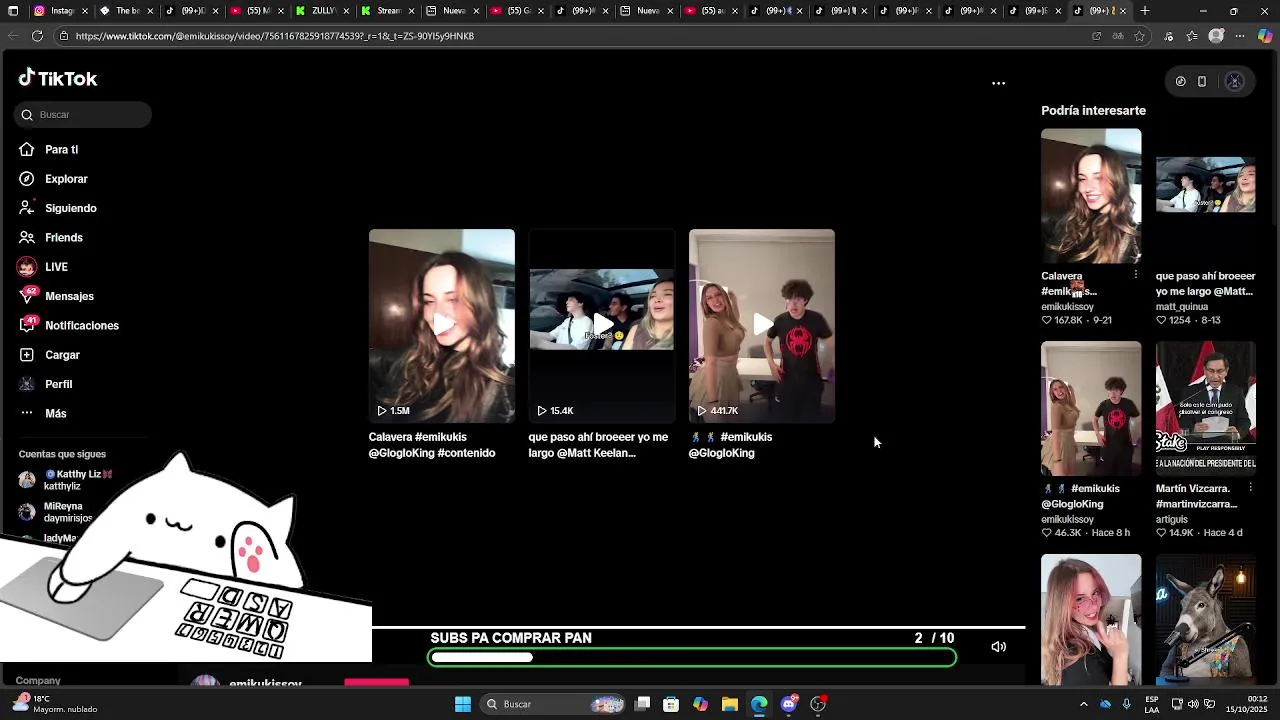The image size is (1280, 720).
Task: Open Task View from taskbar
Action: tap(643, 704)
